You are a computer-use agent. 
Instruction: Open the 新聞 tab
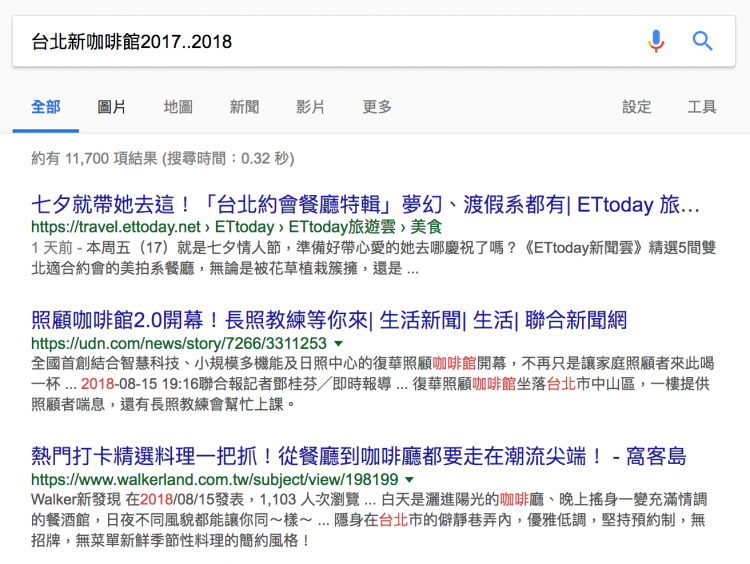pos(244,107)
